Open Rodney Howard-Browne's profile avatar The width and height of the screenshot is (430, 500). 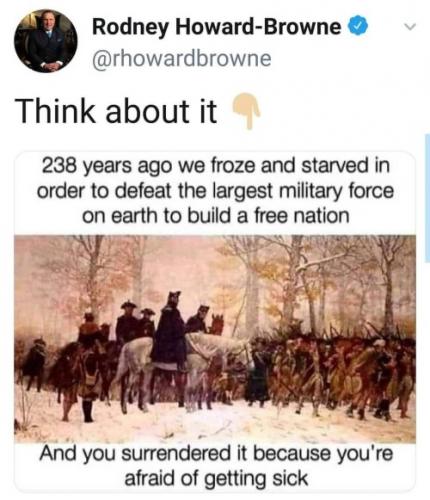pos(46,41)
